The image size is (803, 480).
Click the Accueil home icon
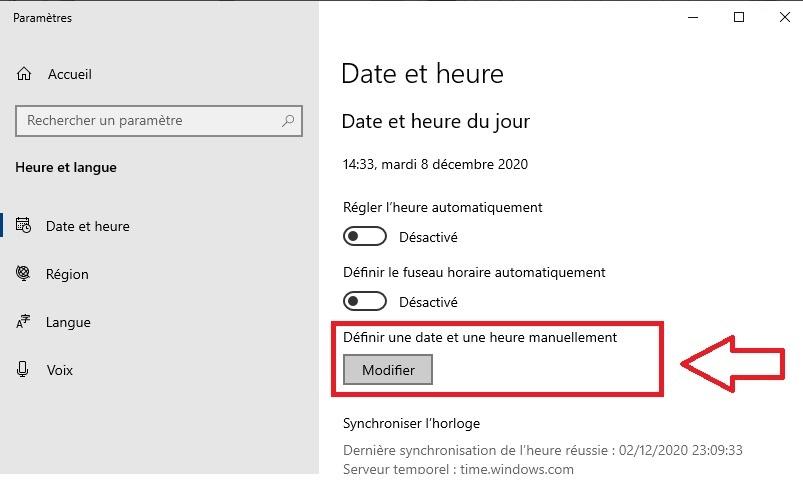coord(24,74)
